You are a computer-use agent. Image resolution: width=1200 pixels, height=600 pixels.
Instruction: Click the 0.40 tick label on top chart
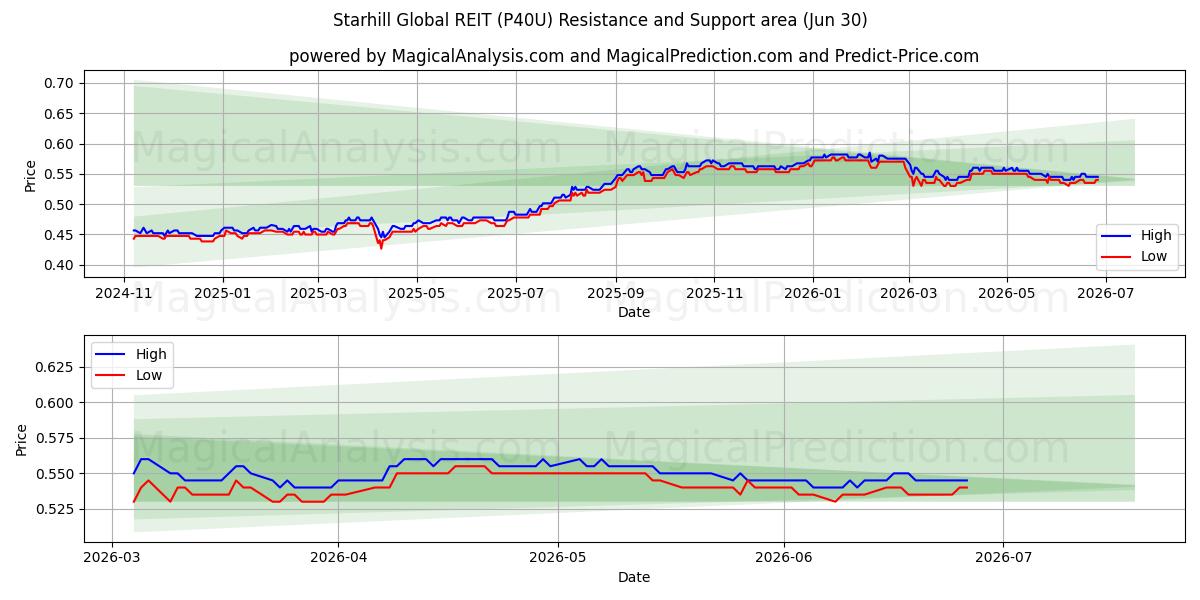pos(60,265)
